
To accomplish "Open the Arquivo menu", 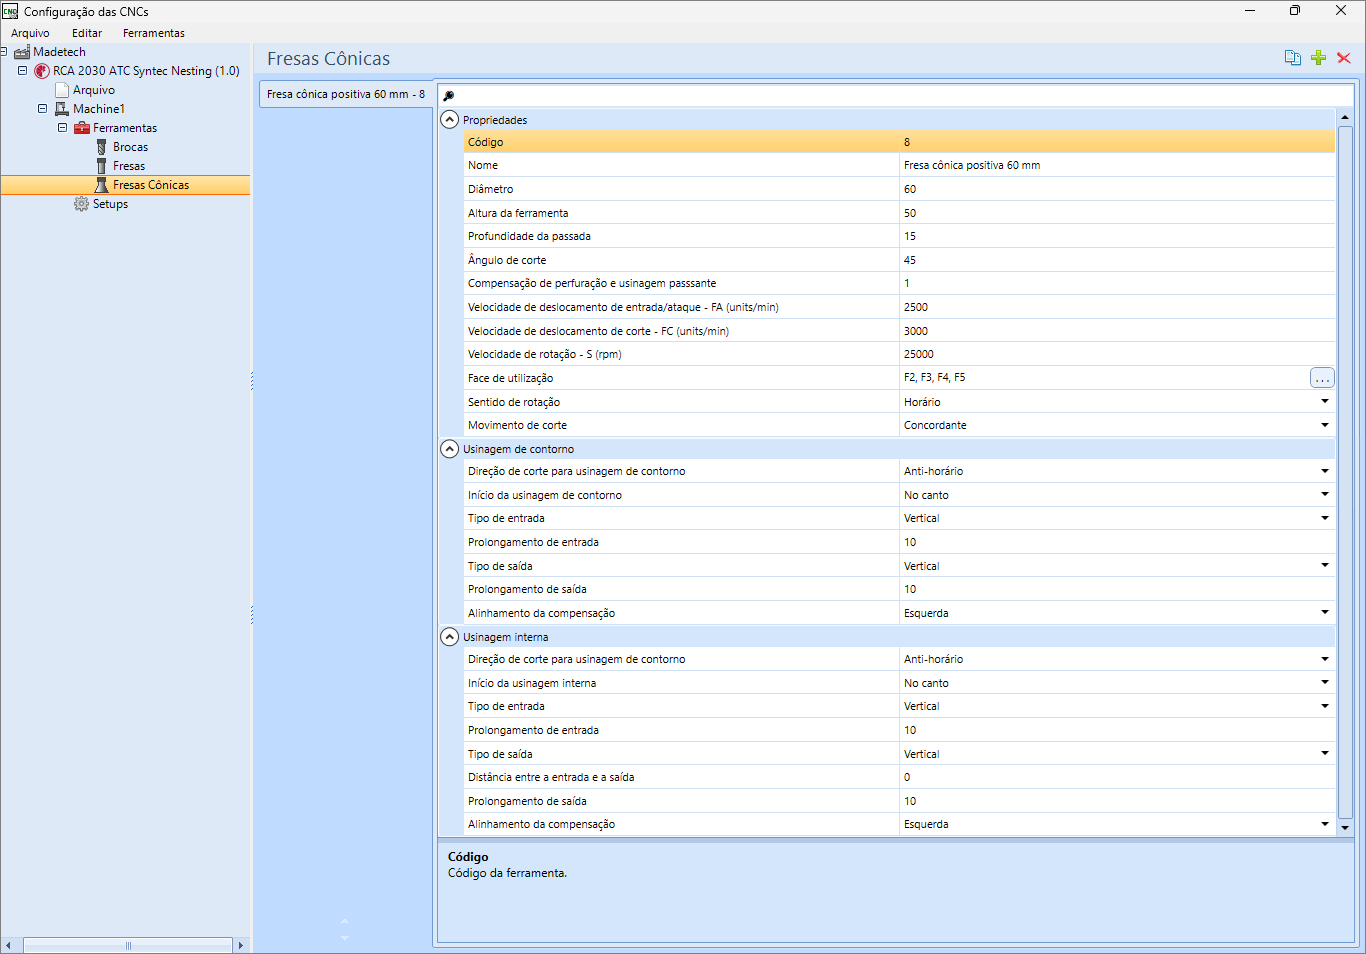I will point(30,33).
